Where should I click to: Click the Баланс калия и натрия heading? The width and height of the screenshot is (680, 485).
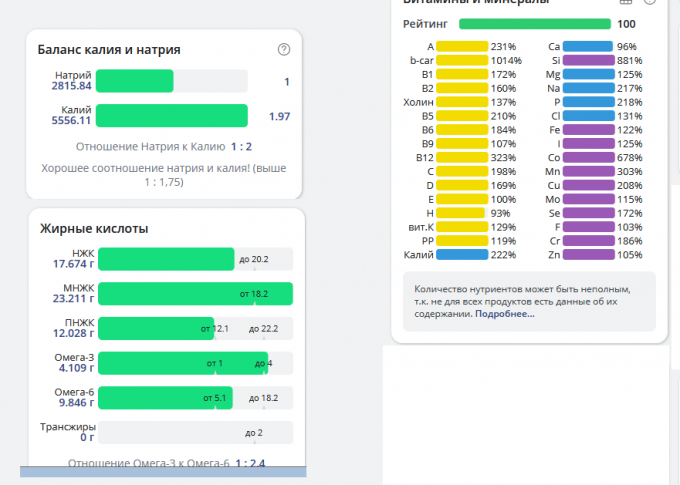tap(109, 50)
